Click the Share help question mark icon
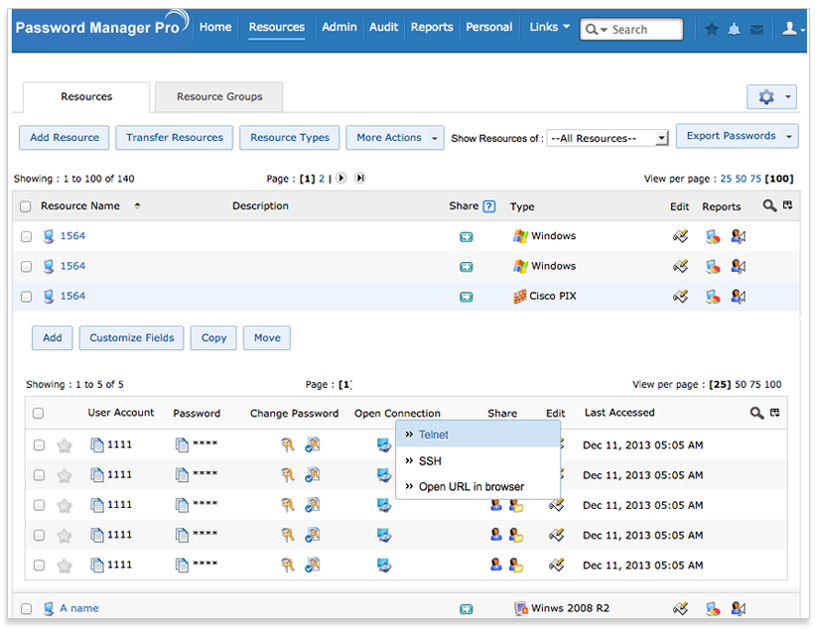815x631 pixels. click(x=489, y=206)
